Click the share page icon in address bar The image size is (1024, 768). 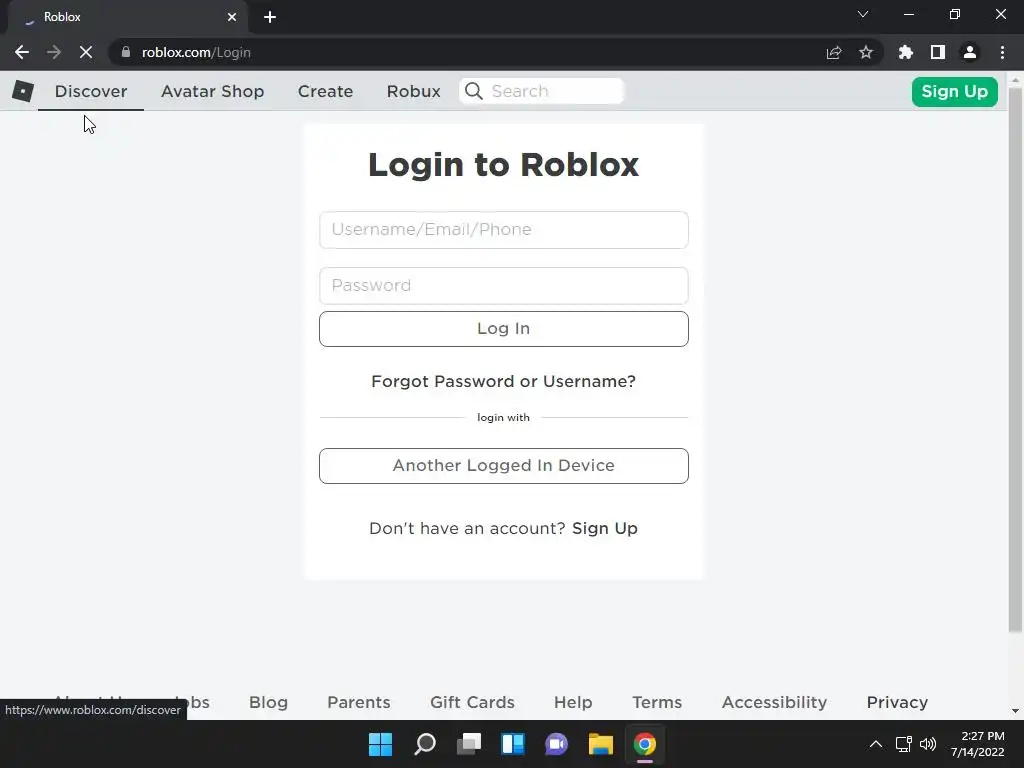coord(834,52)
